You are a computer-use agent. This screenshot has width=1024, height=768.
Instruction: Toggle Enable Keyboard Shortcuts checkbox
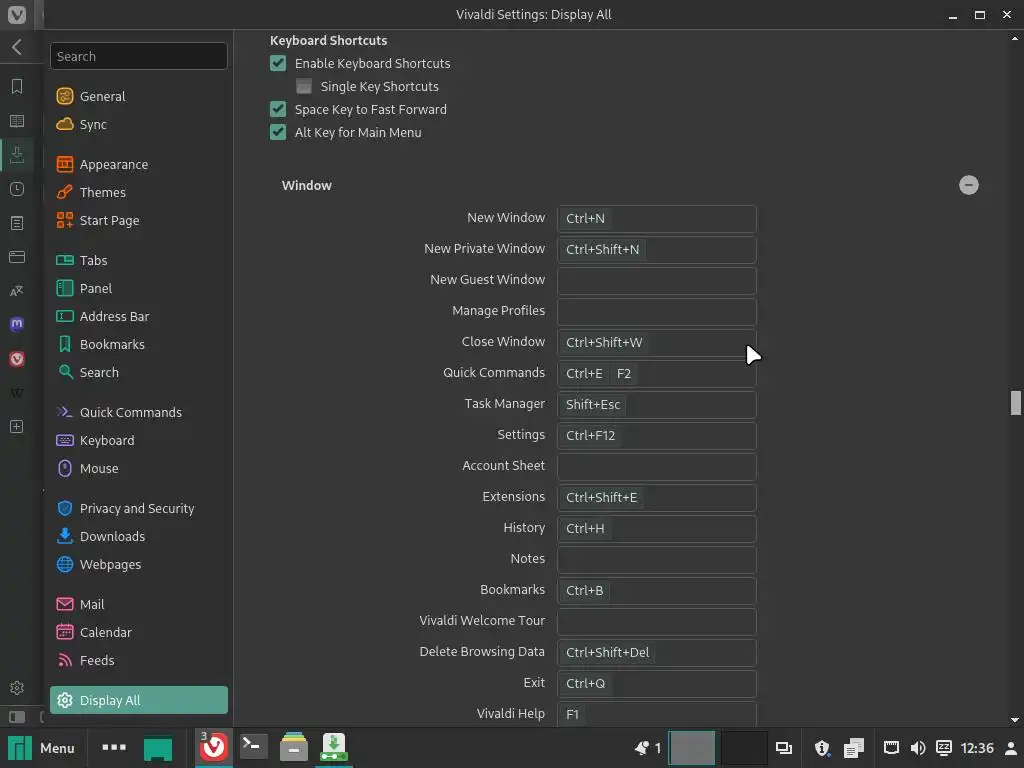[x=278, y=63]
